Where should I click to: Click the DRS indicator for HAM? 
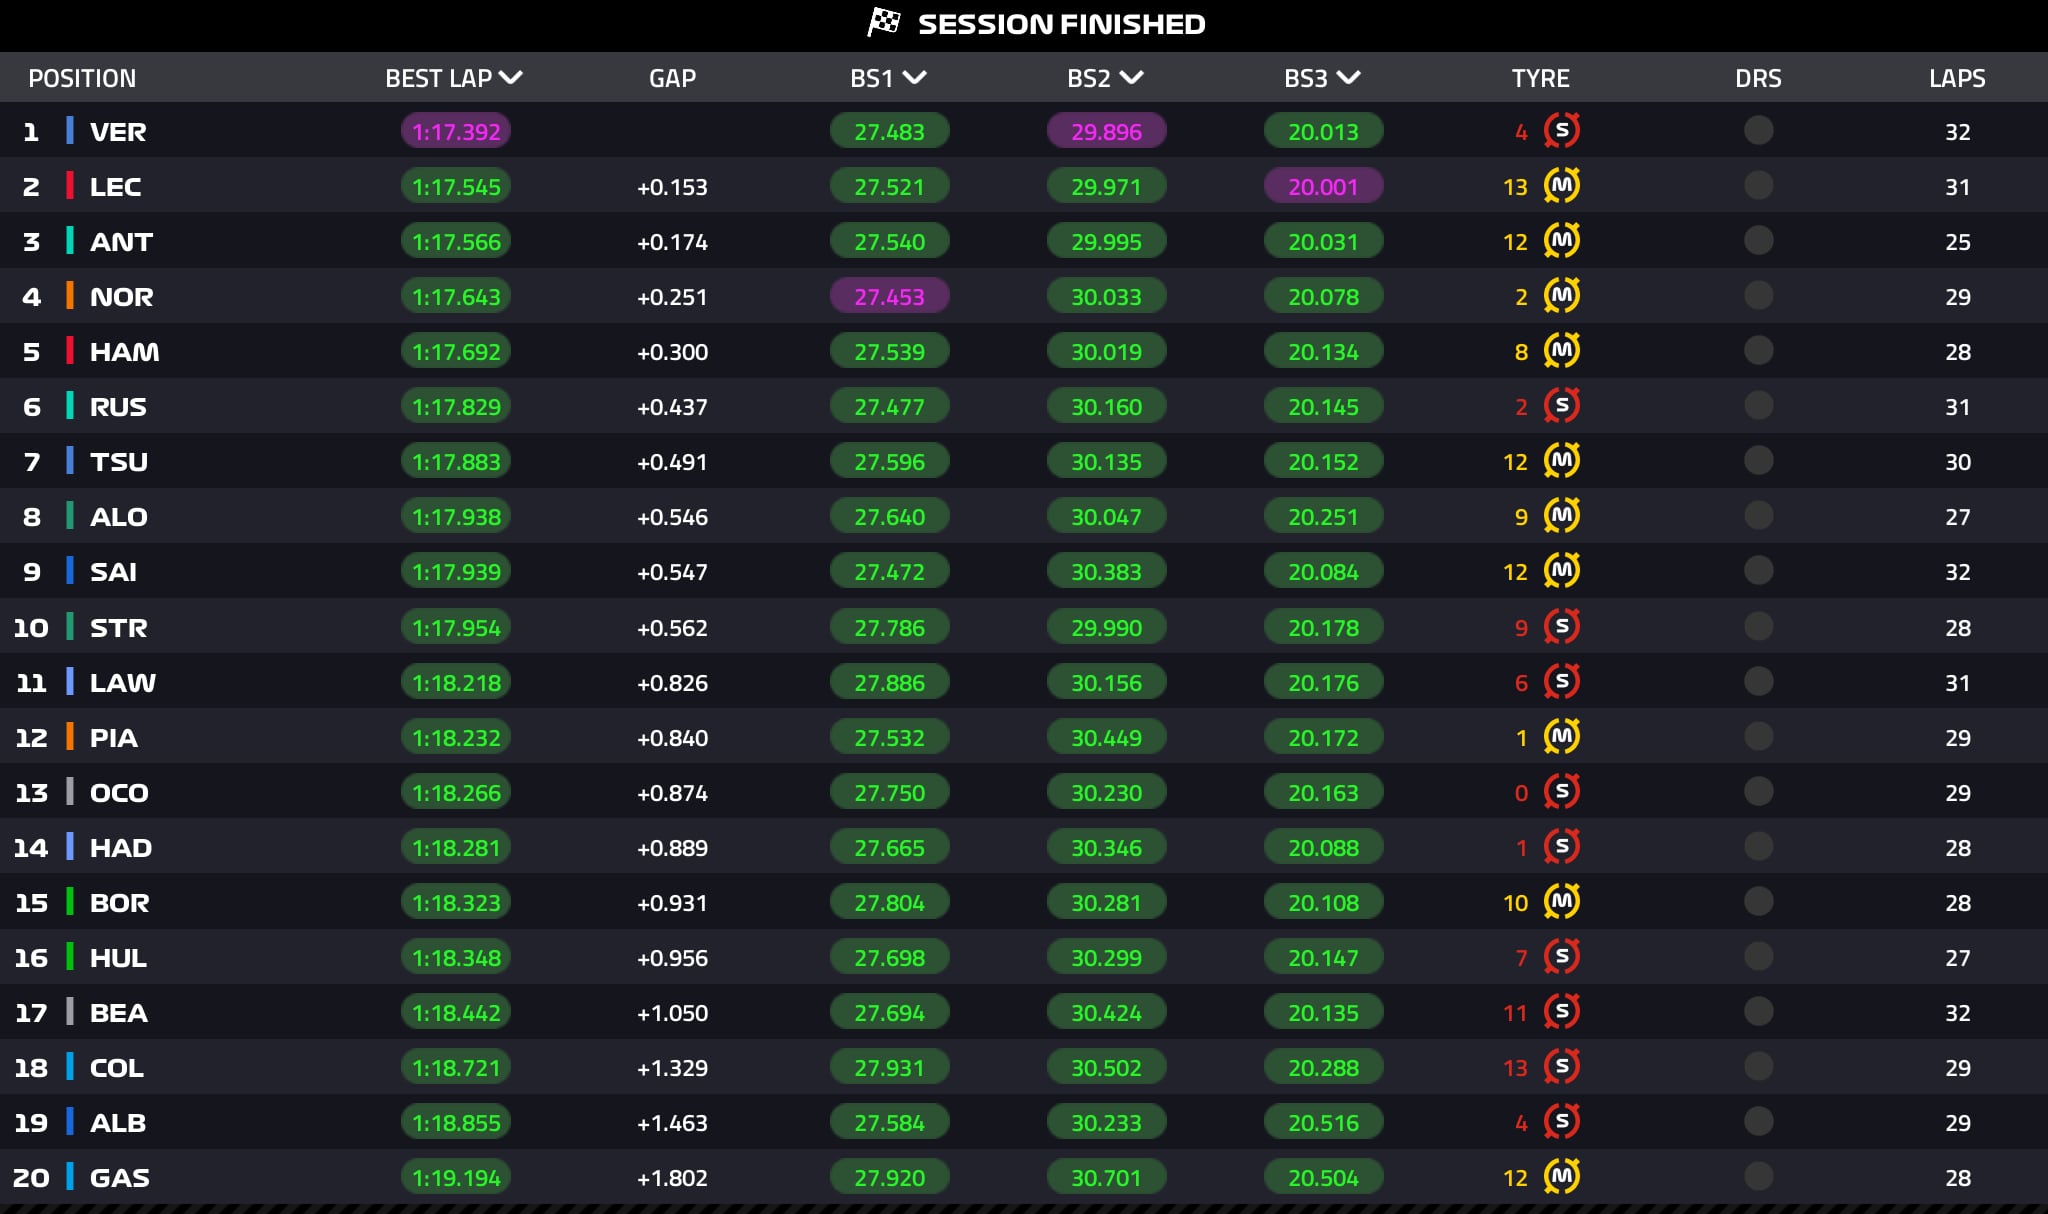1758,351
